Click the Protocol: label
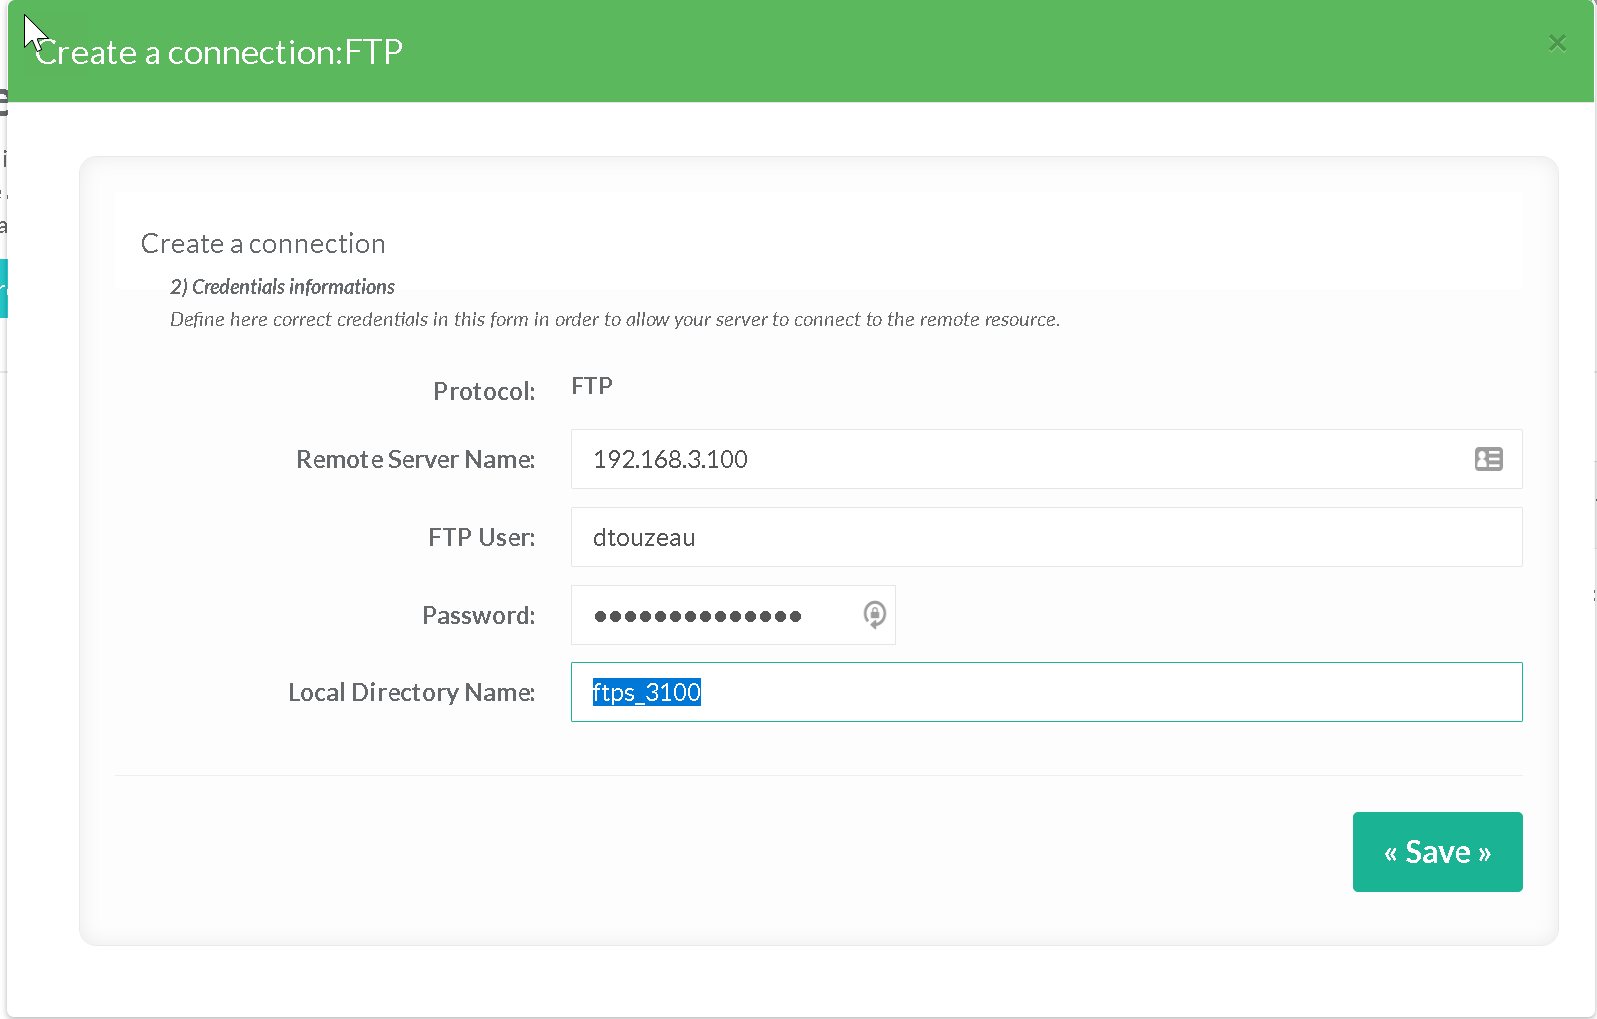The height and width of the screenshot is (1019, 1597). click(x=484, y=391)
